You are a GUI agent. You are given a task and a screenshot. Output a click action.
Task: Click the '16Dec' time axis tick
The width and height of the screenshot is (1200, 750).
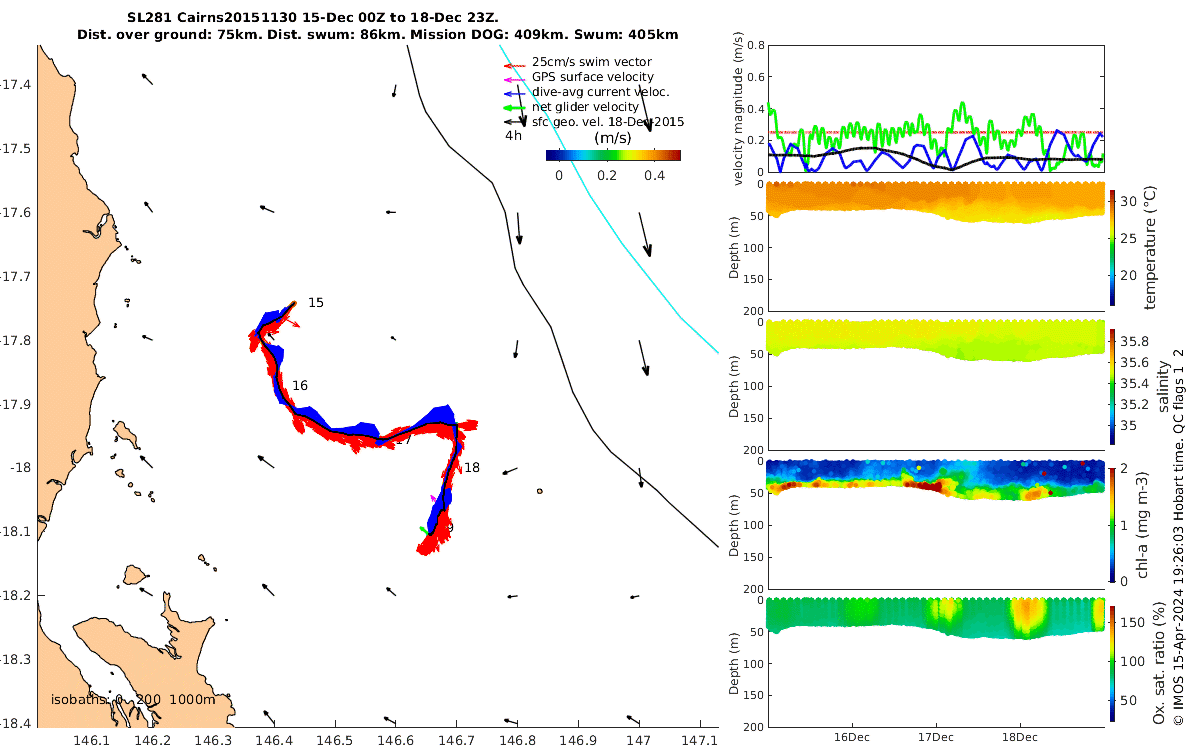click(852, 736)
